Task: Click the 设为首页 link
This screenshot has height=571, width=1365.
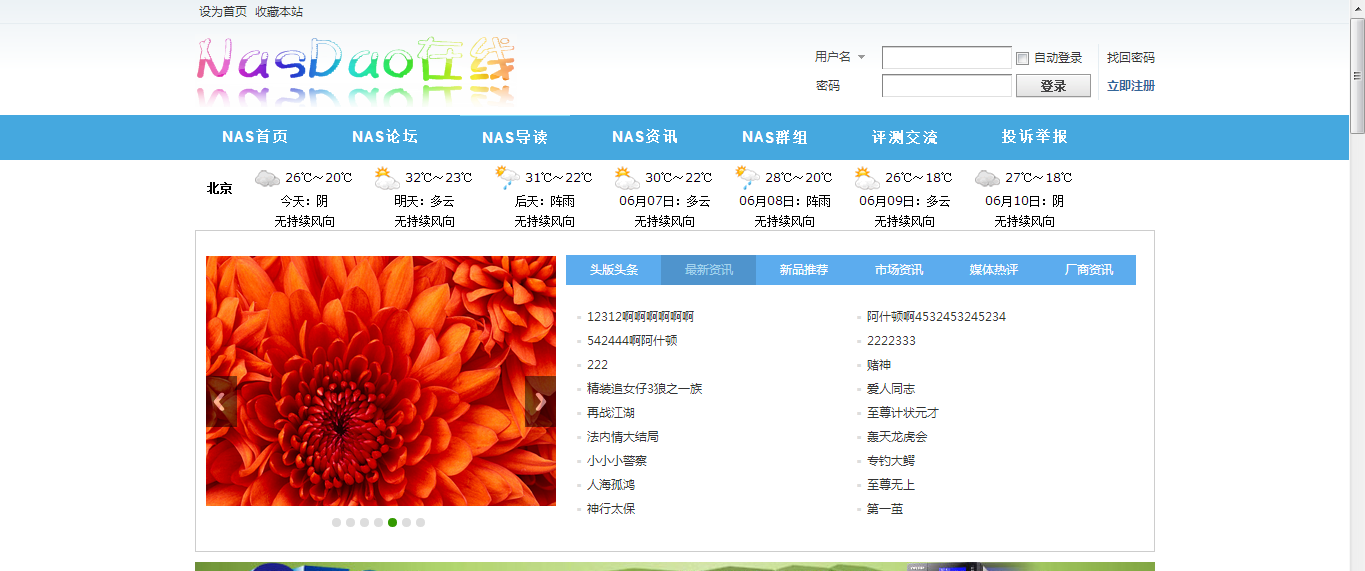Action: tap(223, 12)
